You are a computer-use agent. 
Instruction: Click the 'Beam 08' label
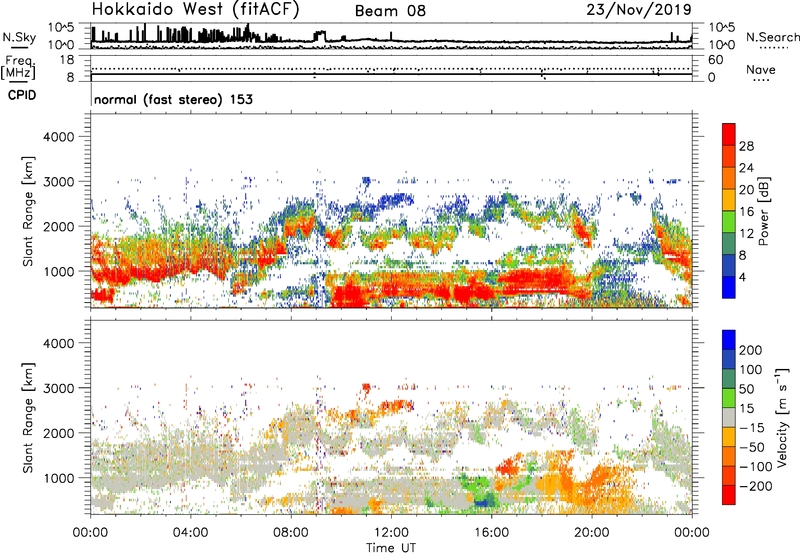click(x=390, y=11)
